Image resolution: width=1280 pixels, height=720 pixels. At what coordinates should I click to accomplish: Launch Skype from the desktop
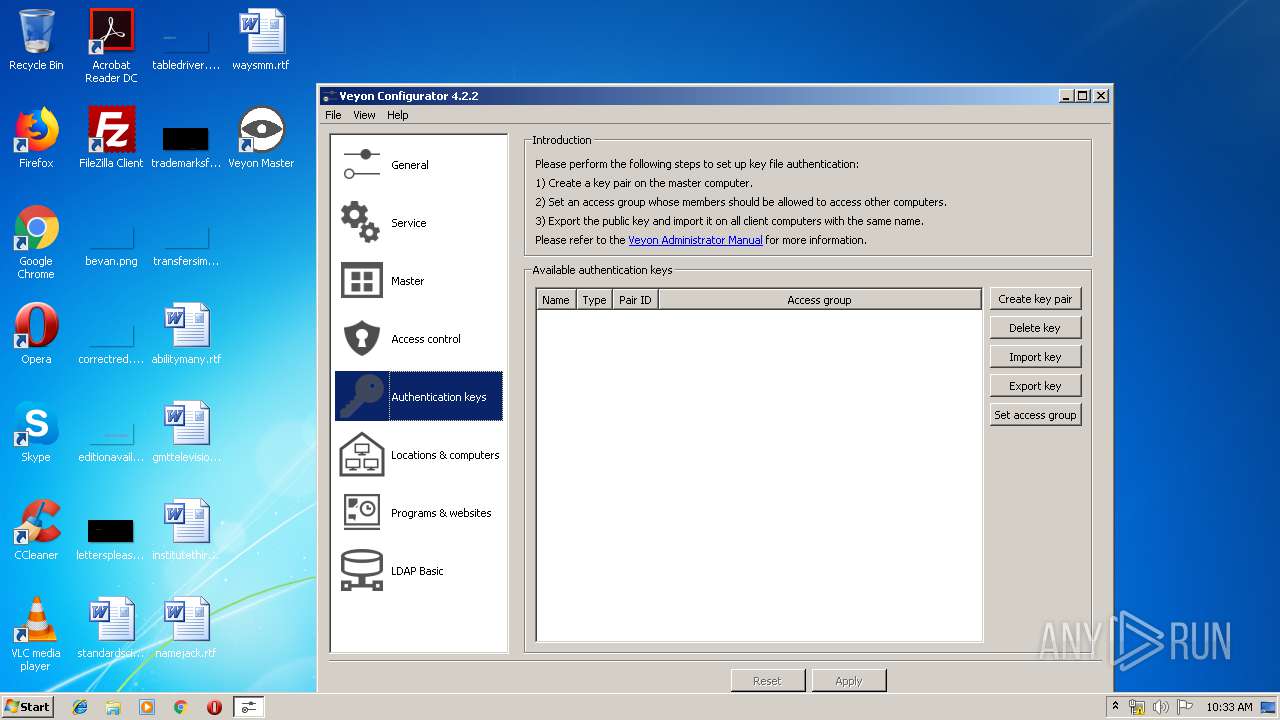(x=36, y=432)
